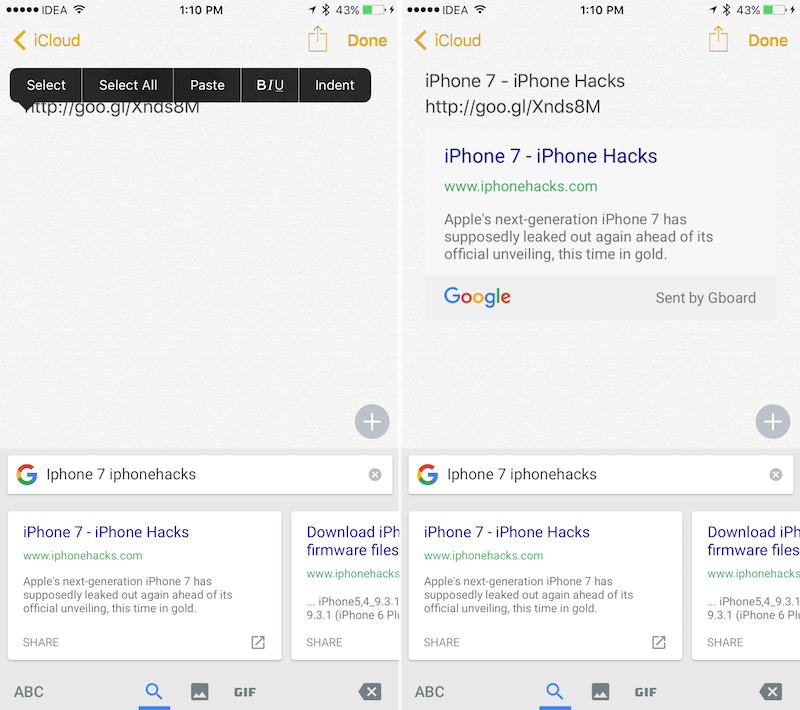Select the image search icon on the left keyboard
The image size is (800, 710).
coord(199,691)
